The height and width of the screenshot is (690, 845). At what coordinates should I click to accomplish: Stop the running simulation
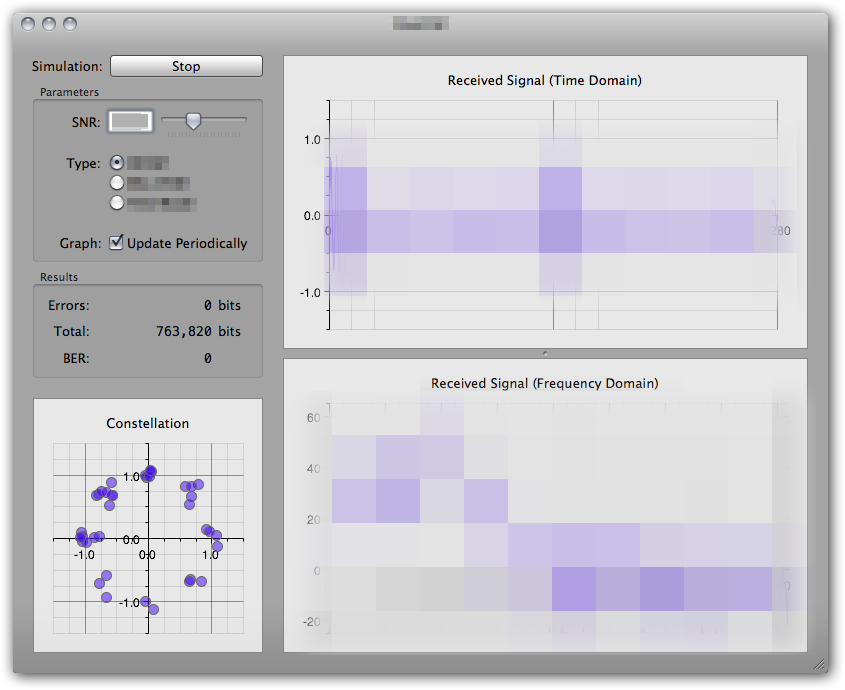pos(186,66)
